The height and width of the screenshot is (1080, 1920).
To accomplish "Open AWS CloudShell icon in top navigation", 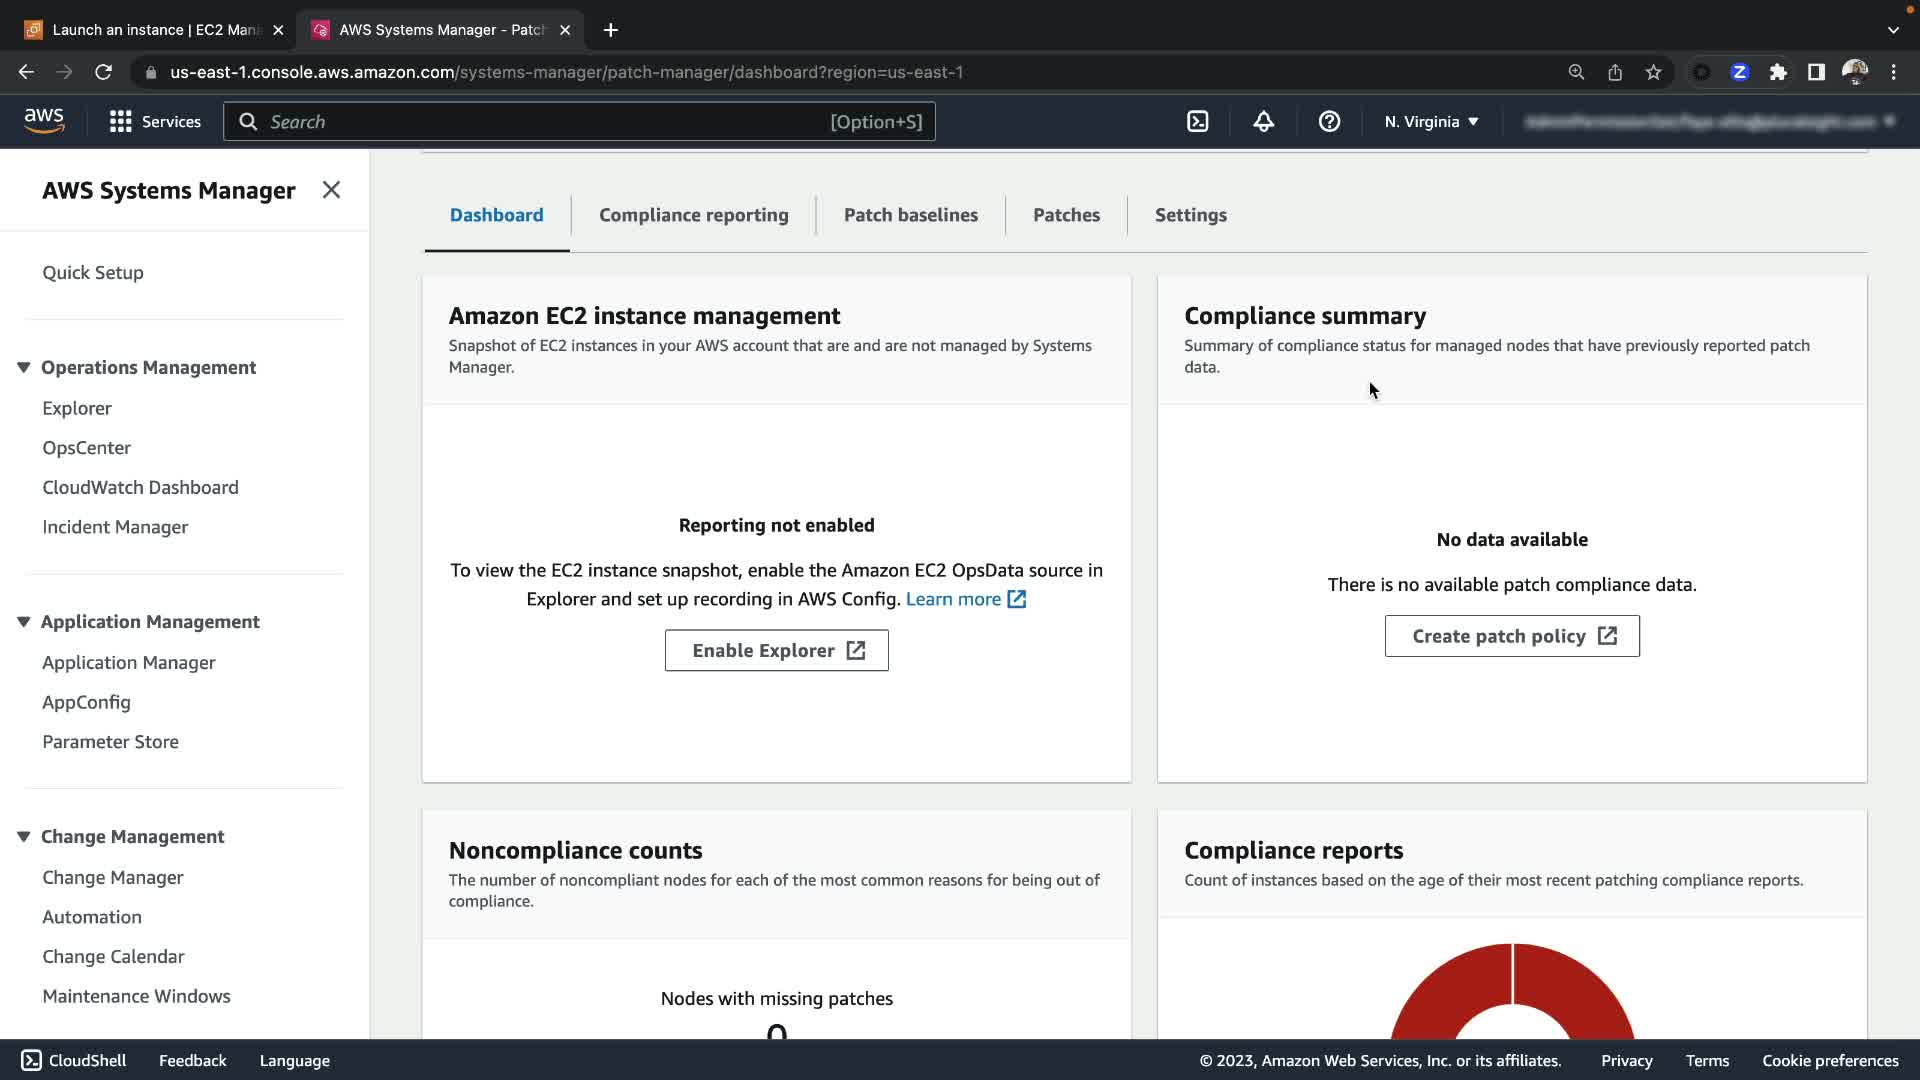I will (x=1197, y=122).
